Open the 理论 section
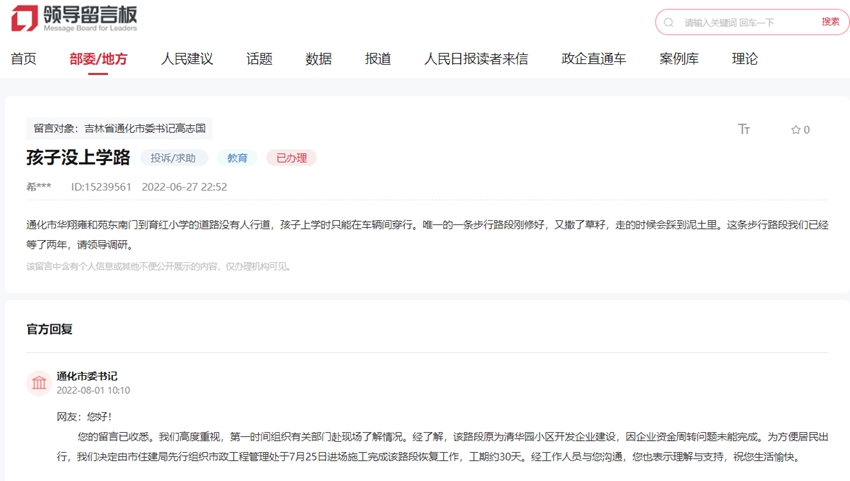 click(745, 59)
